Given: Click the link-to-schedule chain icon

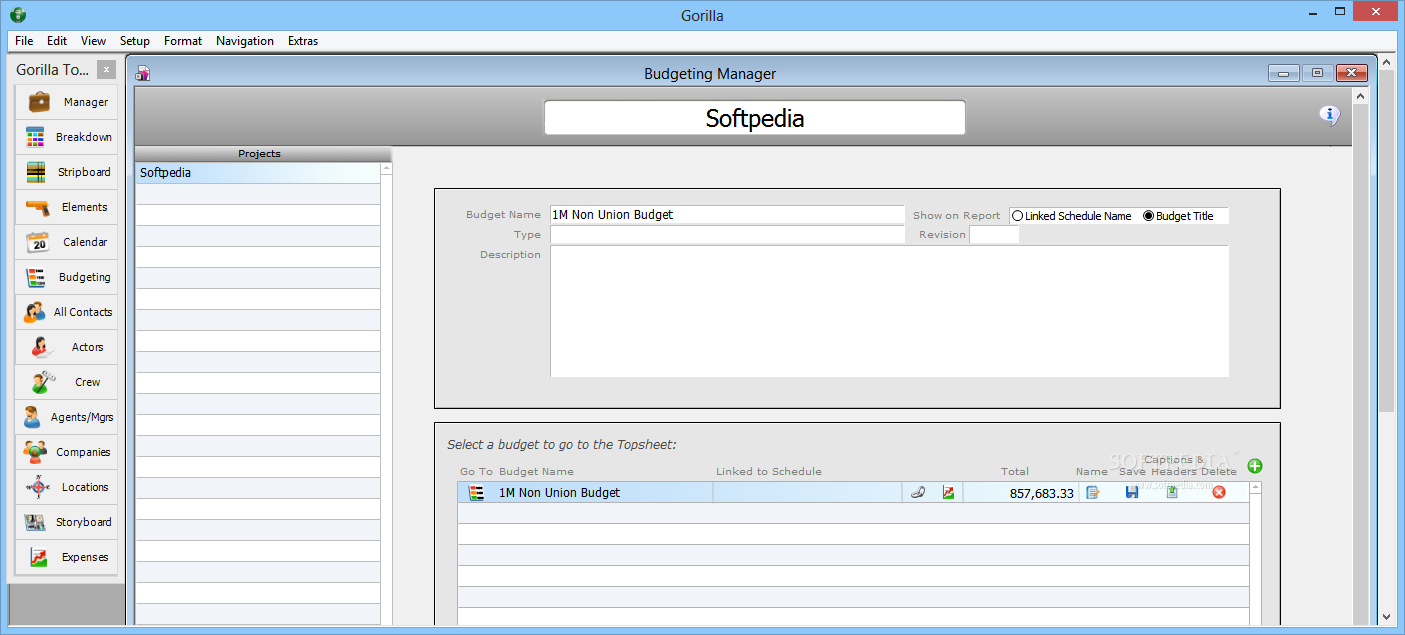Looking at the screenshot, I should tap(918, 492).
